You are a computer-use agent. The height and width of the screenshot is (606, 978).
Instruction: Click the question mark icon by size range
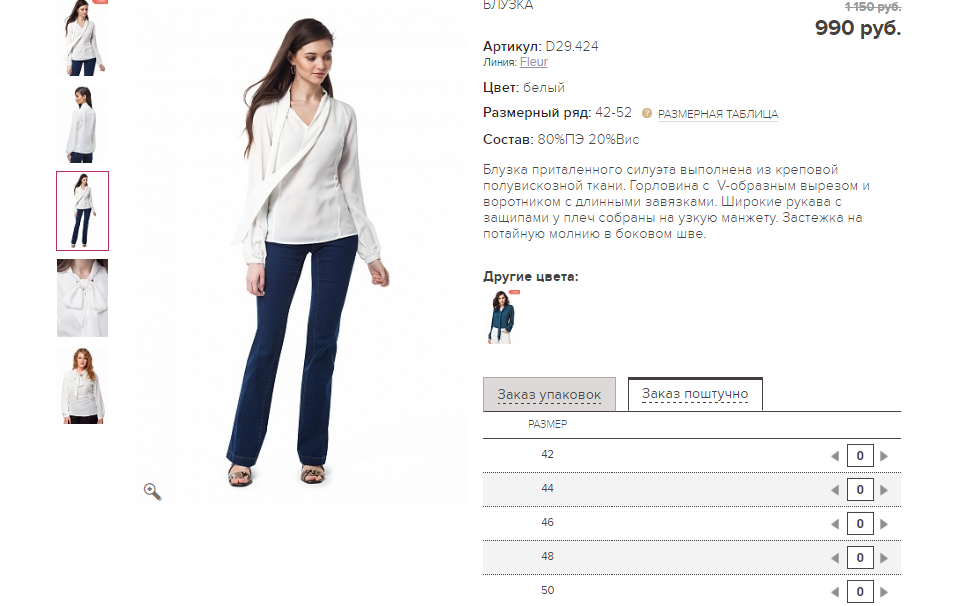(647, 113)
